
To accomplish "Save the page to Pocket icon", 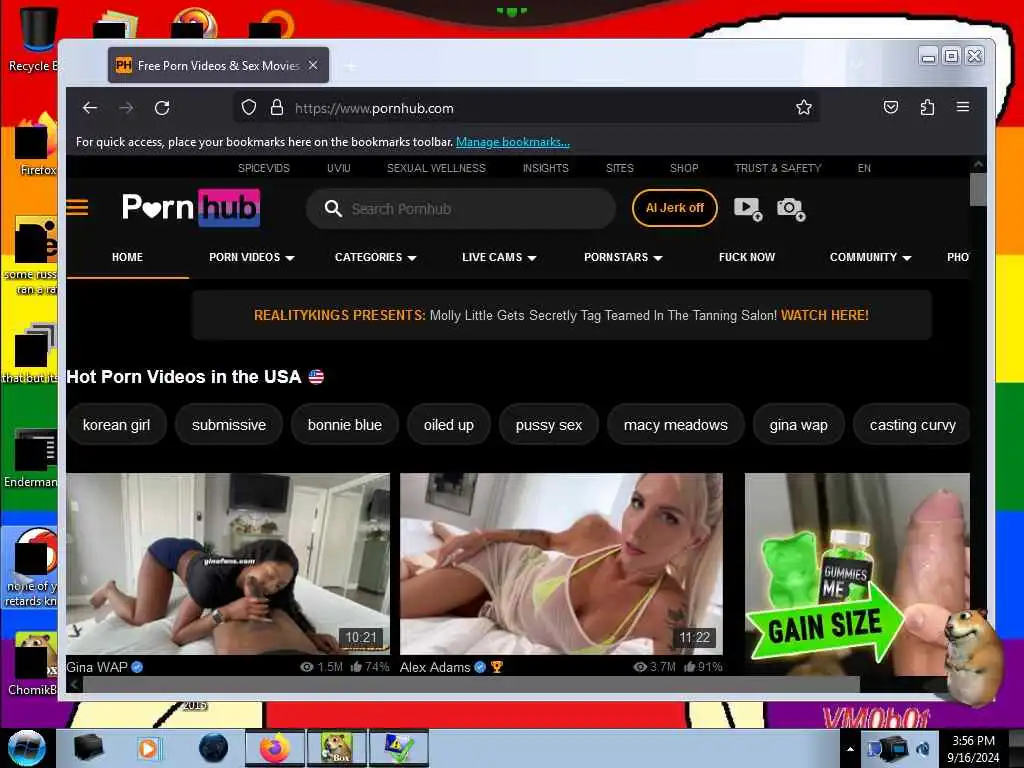I will pos(891,108).
